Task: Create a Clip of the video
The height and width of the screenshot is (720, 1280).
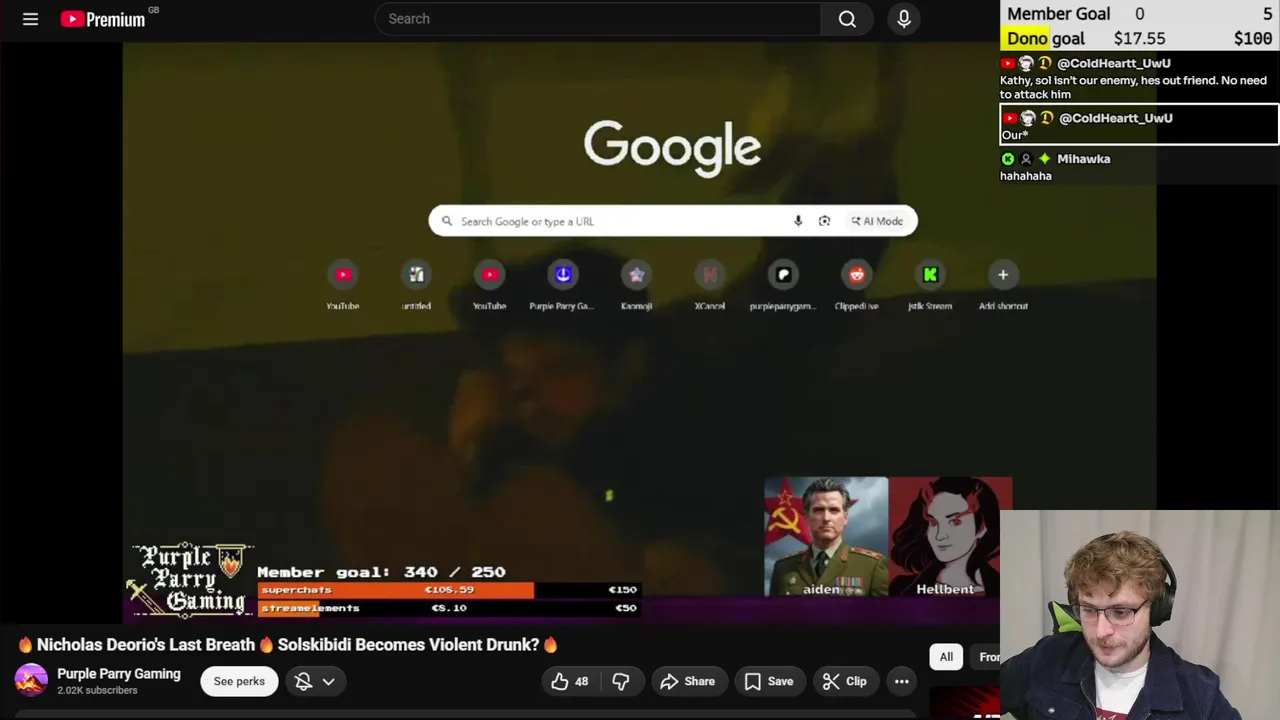Action: 845,681
